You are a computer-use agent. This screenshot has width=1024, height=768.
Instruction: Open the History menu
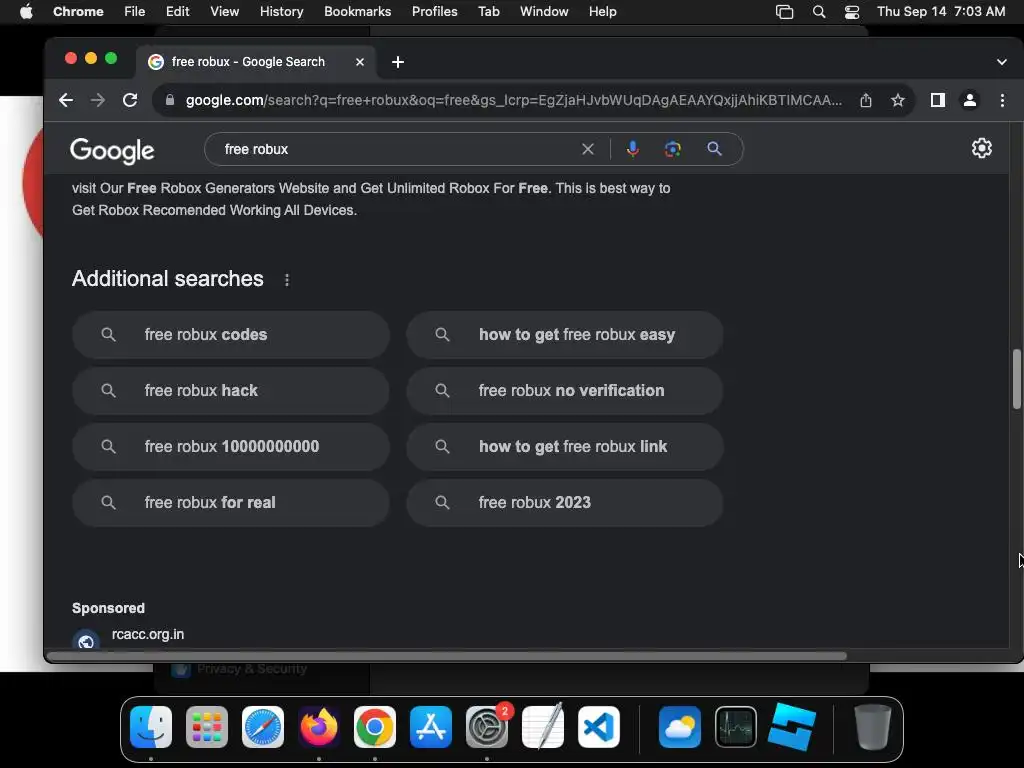click(281, 12)
